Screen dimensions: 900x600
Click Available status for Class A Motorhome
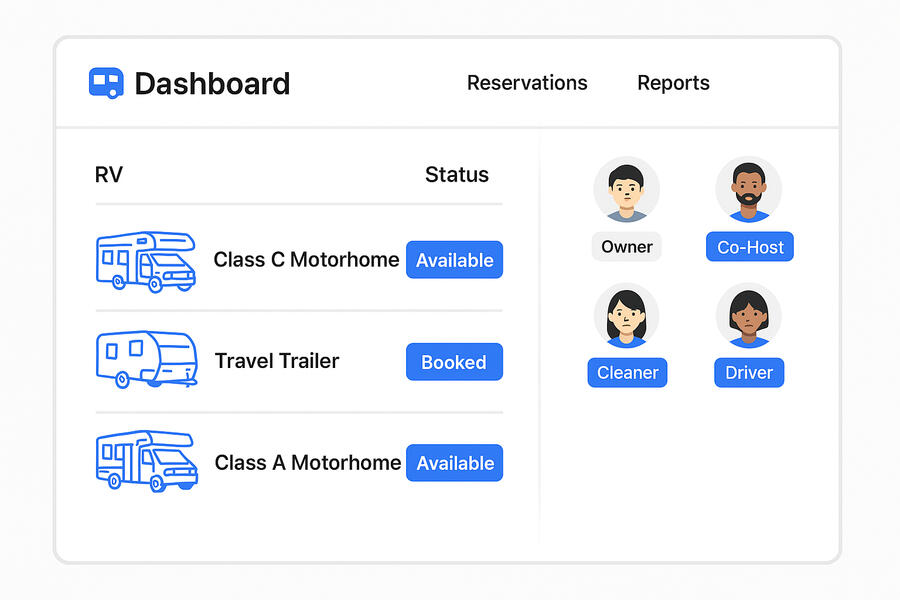pos(454,463)
